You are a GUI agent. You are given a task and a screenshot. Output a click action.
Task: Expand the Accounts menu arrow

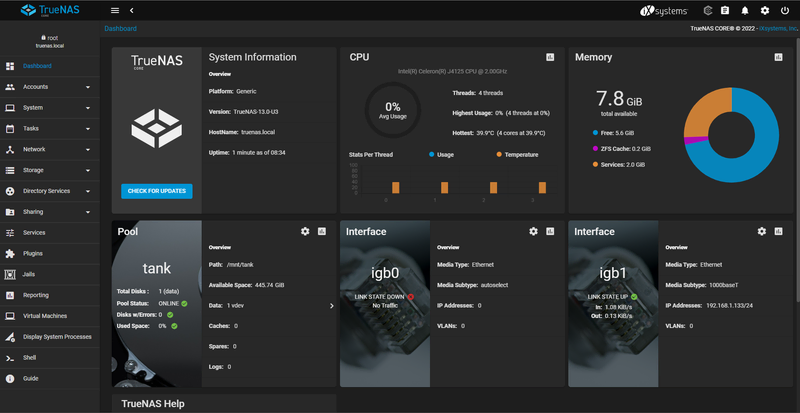88,87
